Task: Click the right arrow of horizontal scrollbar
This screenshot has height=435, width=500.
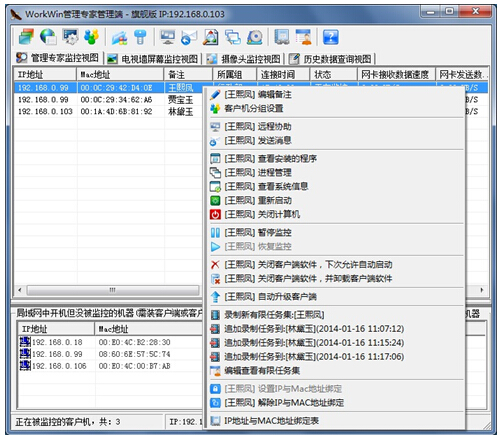Action: click(482, 290)
